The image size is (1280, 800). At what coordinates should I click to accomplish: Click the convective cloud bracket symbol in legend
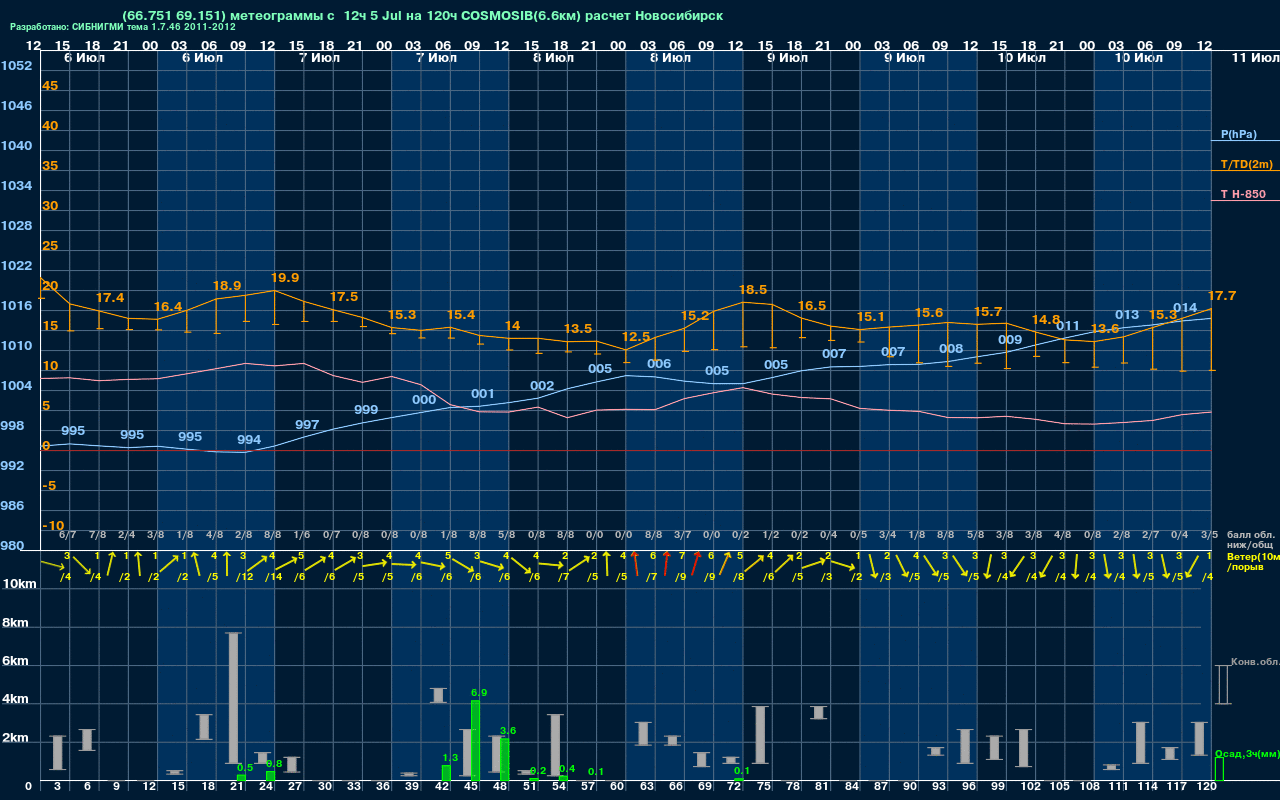point(1222,685)
